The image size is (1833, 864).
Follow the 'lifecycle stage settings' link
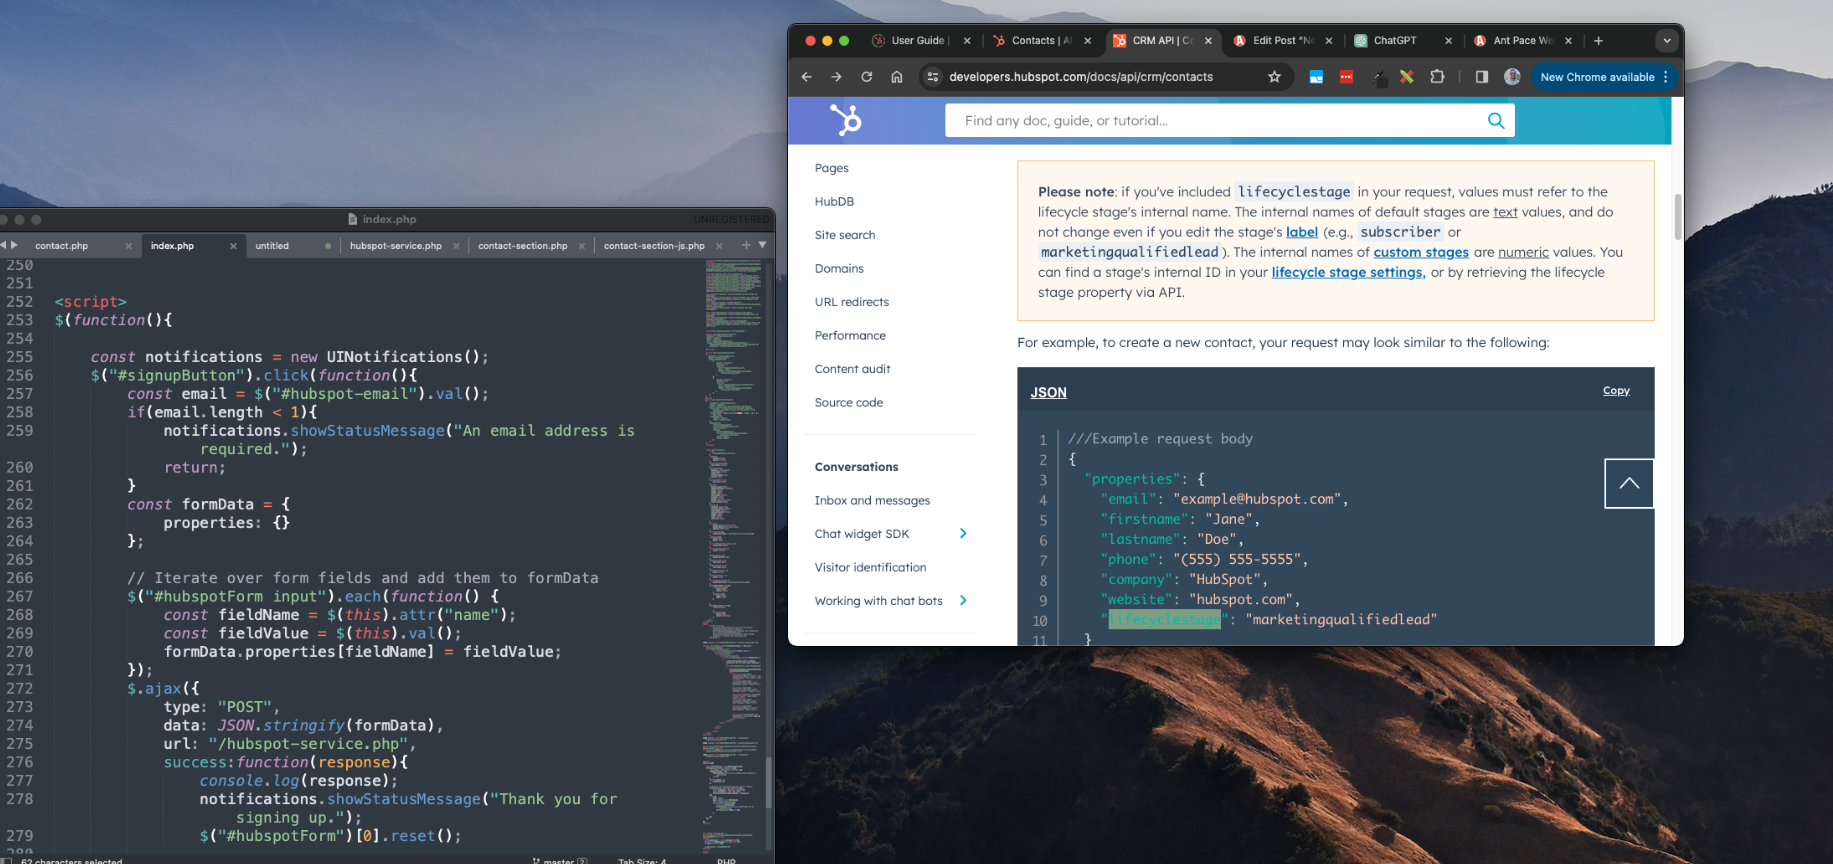point(1348,272)
